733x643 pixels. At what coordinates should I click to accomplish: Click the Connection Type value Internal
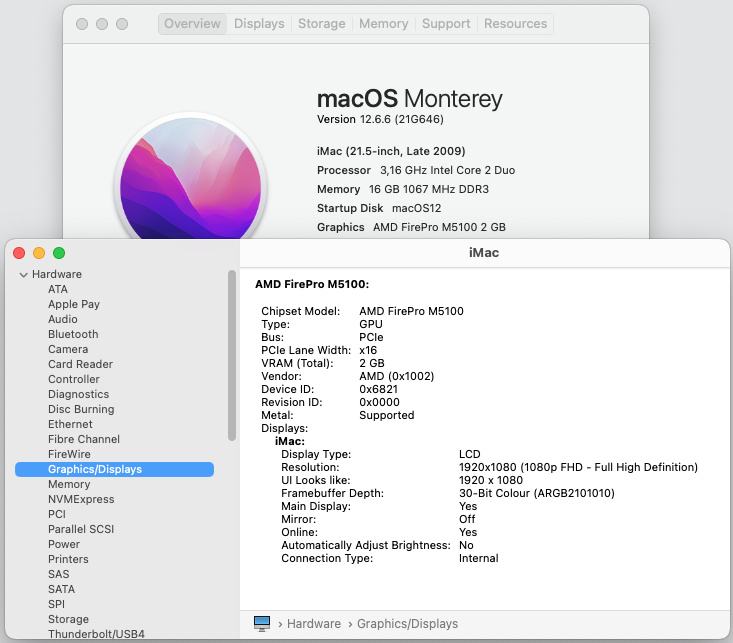coord(478,558)
